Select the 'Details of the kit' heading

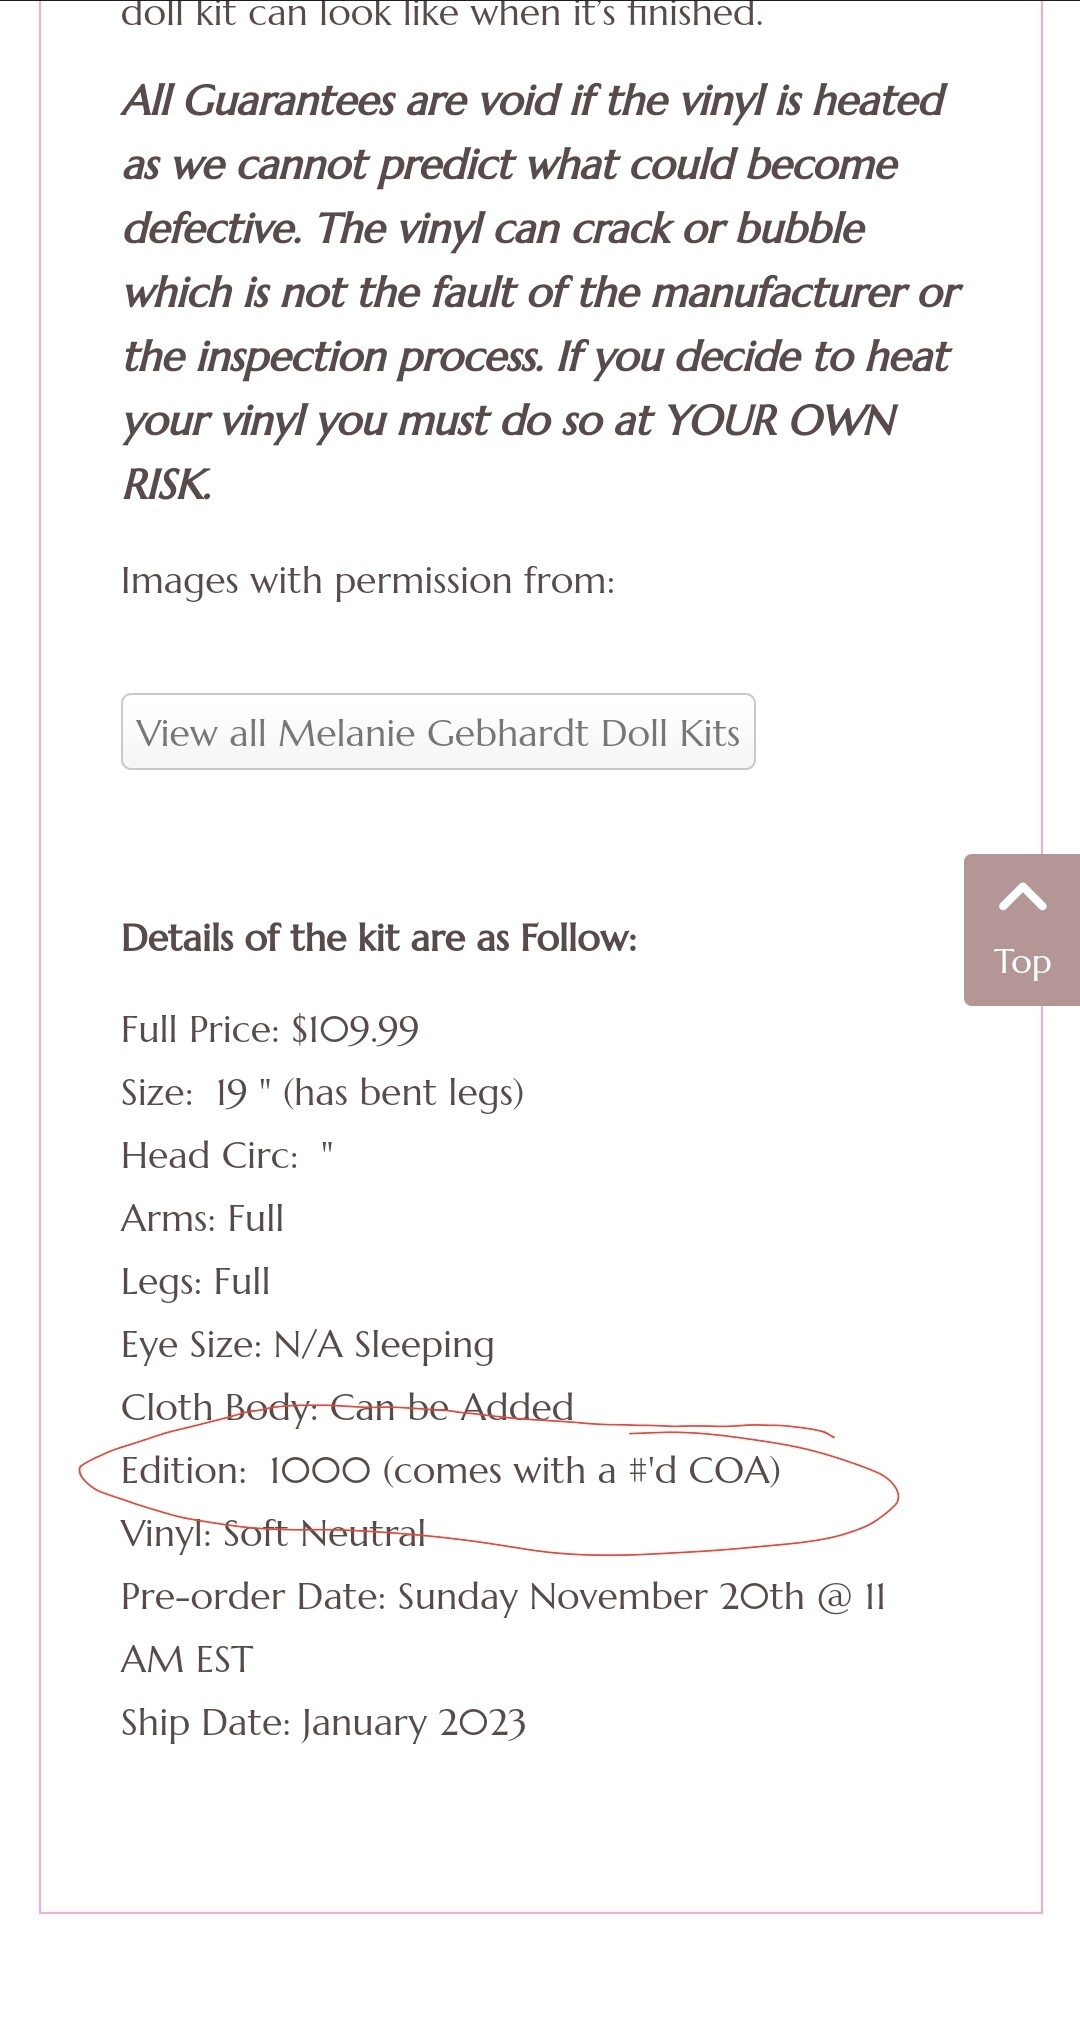pyautogui.click(x=379, y=938)
